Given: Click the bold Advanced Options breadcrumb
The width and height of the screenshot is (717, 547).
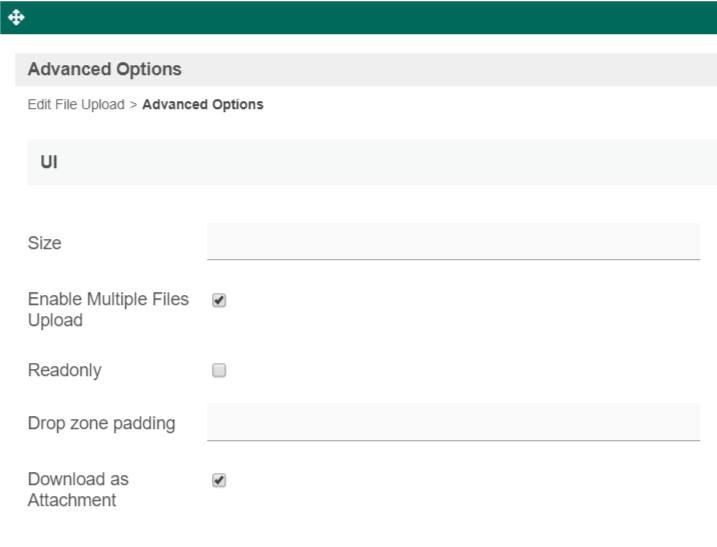Looking at the screenshot, I should 203,104.
